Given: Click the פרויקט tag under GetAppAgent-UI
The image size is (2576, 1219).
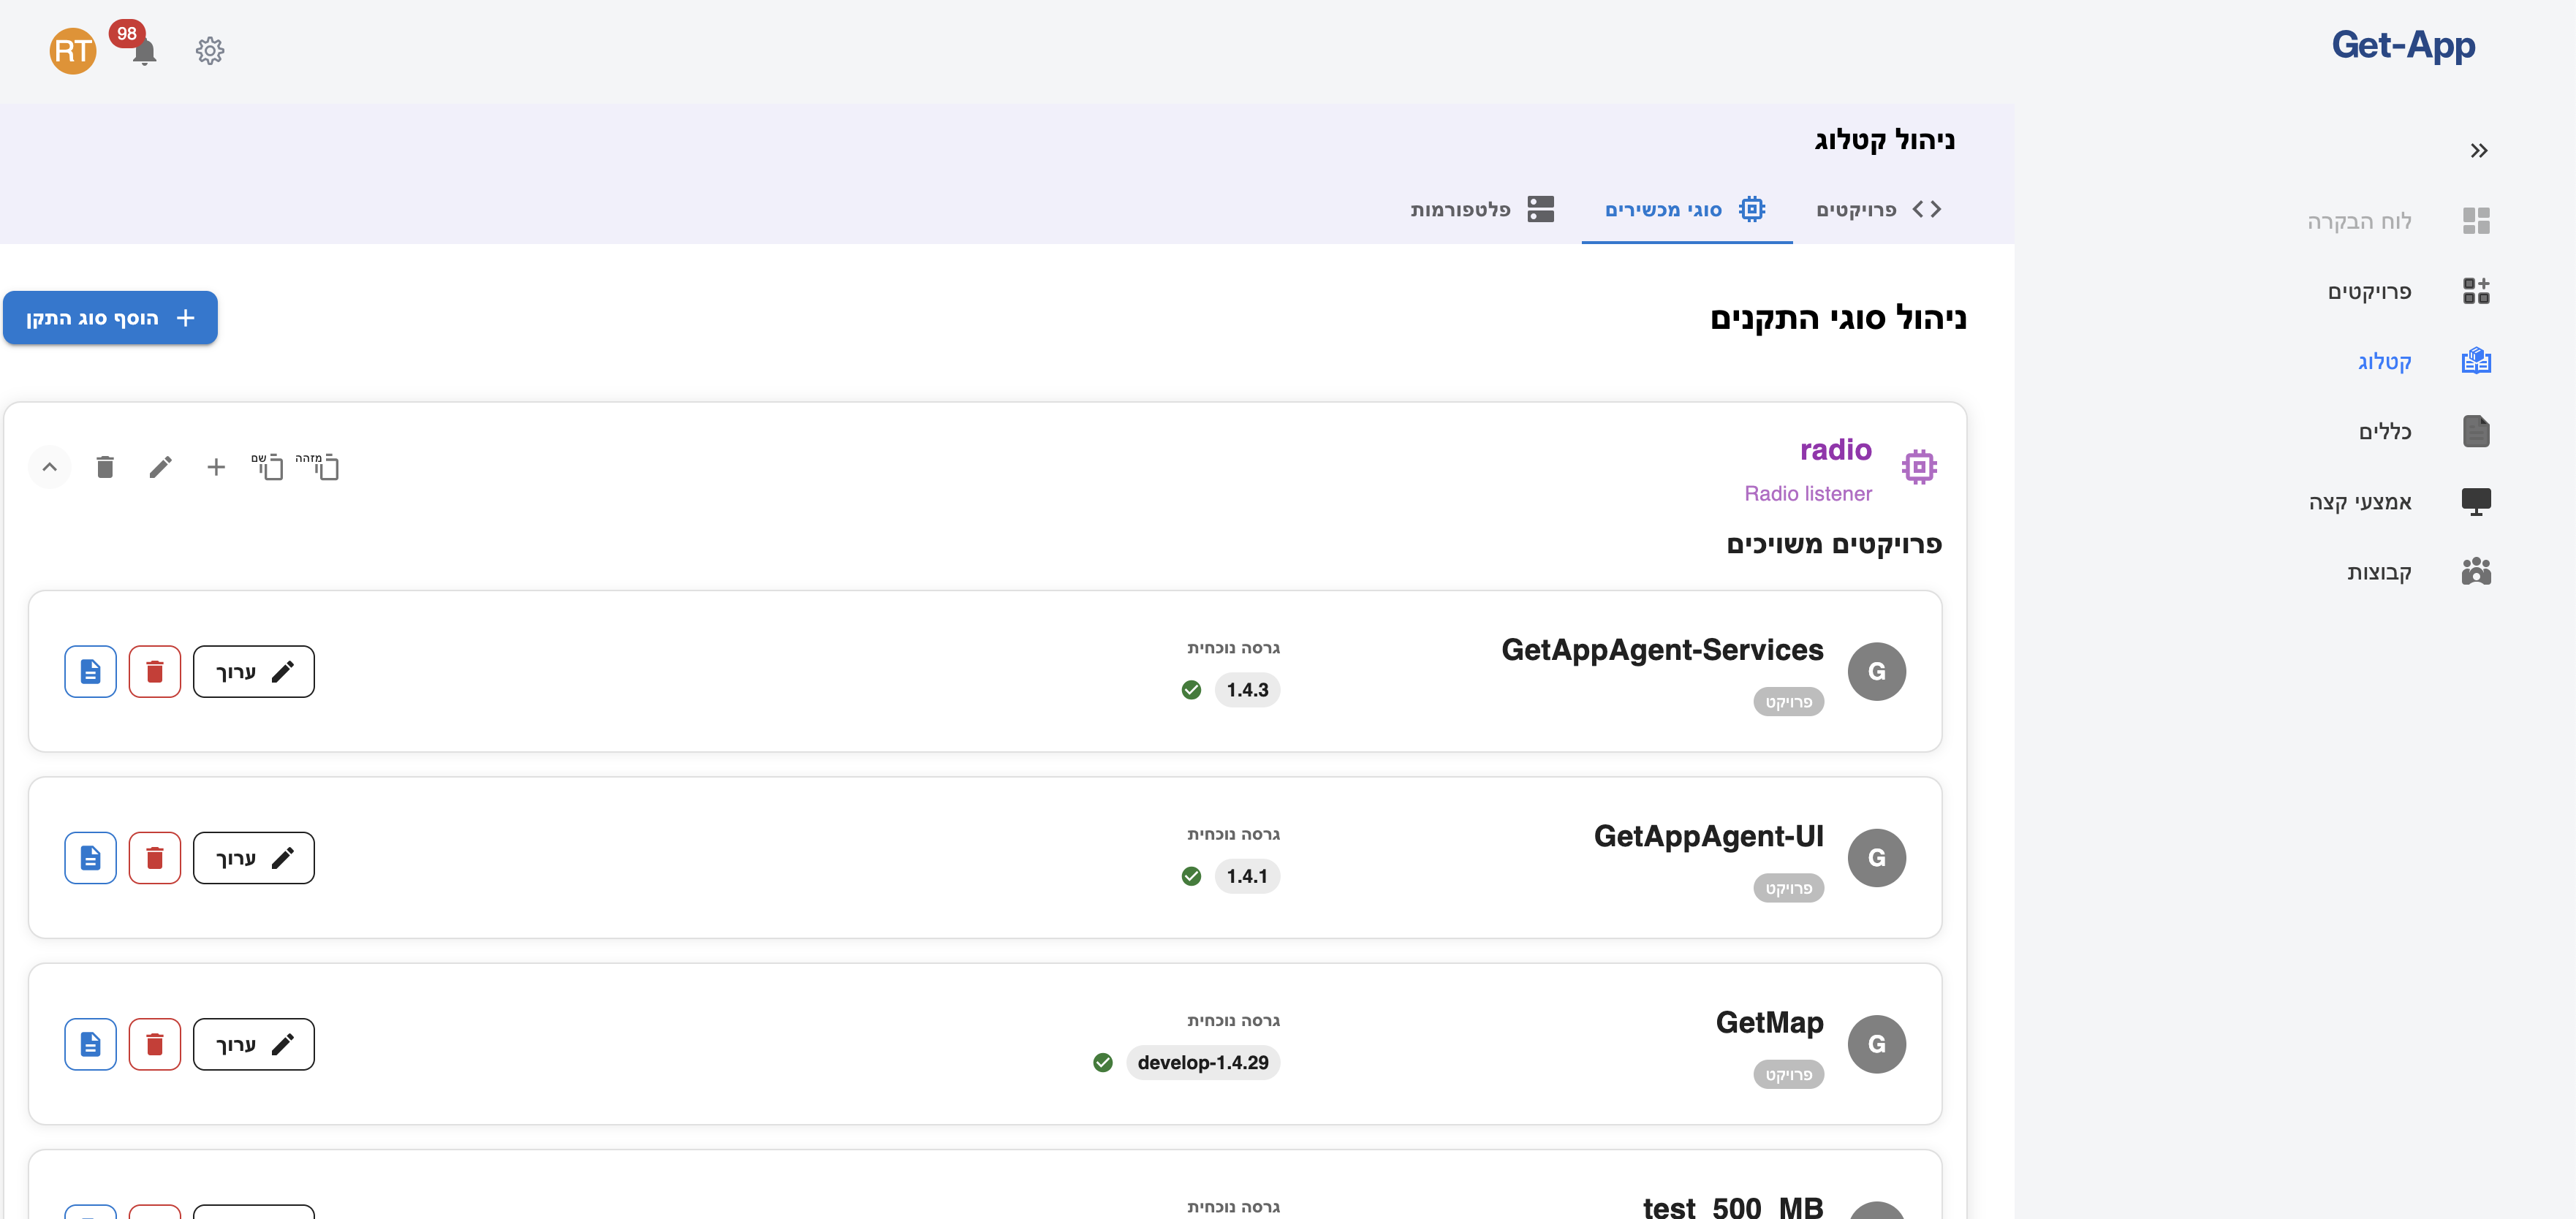Looking at the screenshot, I should [x=1788, y=888].
